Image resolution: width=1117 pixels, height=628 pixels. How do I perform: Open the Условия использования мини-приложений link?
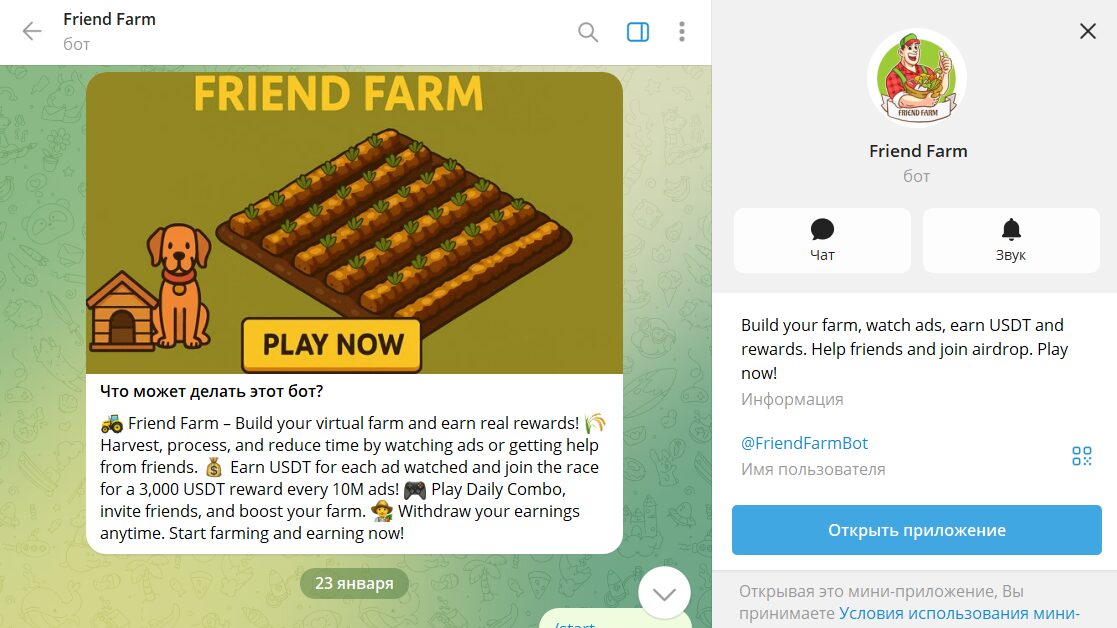(959, 613)
